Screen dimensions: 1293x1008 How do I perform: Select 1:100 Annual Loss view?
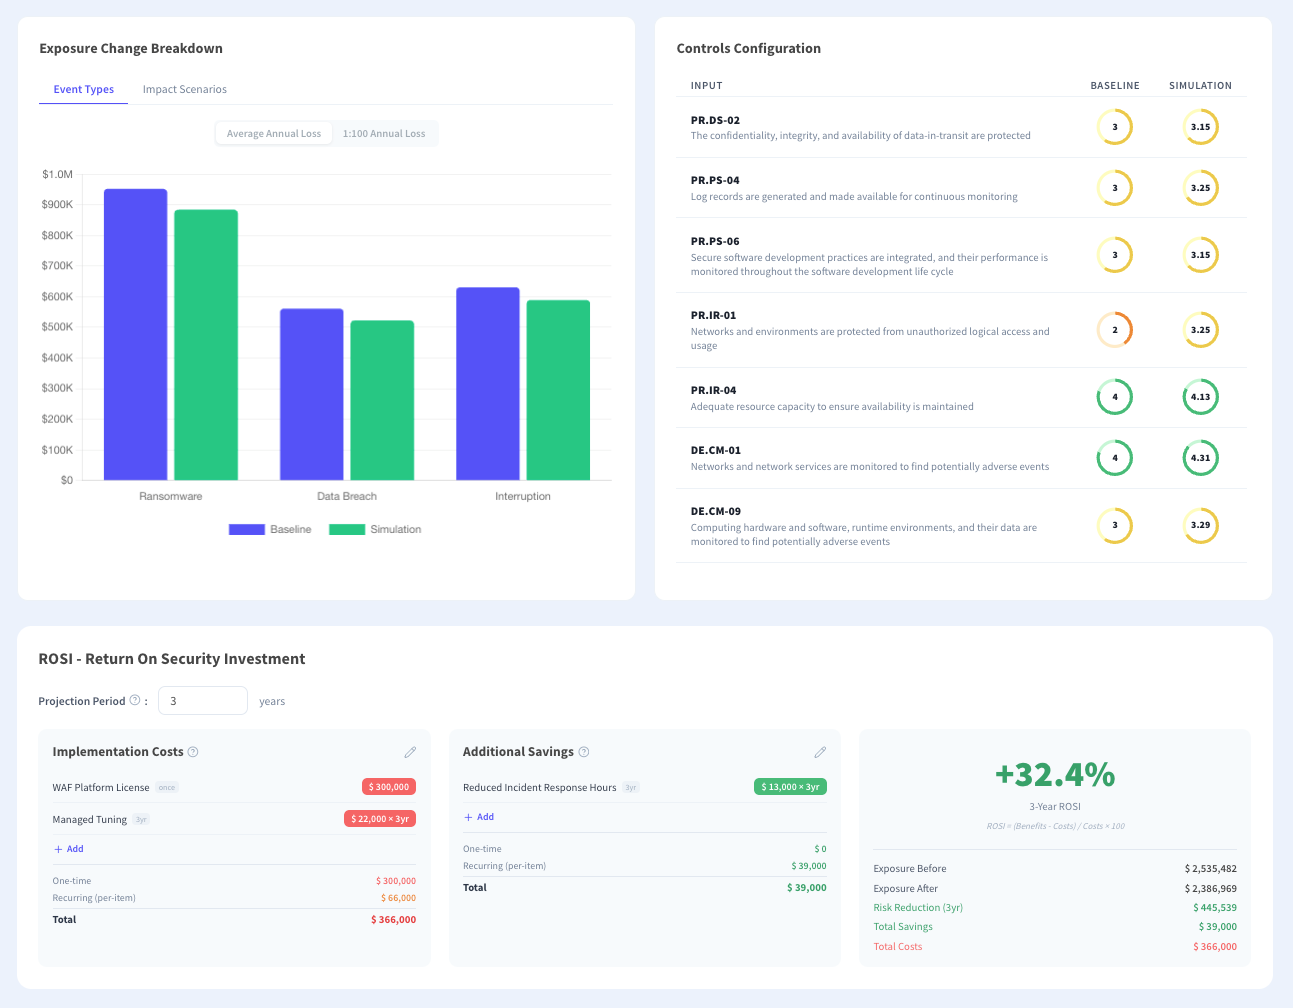(384, 133)
